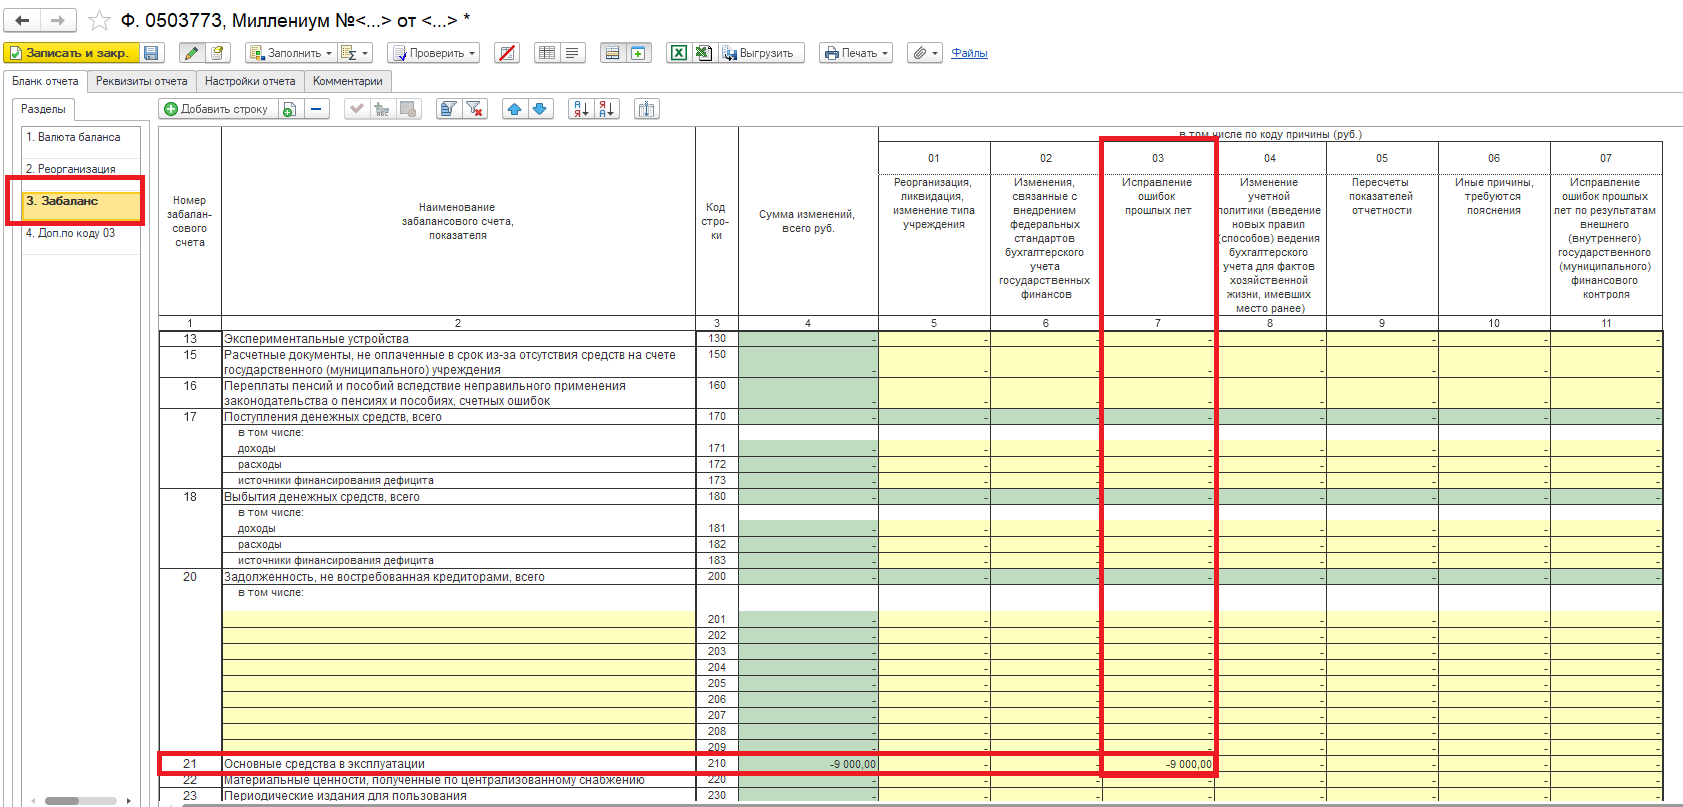Viewport: 1683px width, 807px height.
Task: Move row up with blue up arrow
Action: [514, 109]
